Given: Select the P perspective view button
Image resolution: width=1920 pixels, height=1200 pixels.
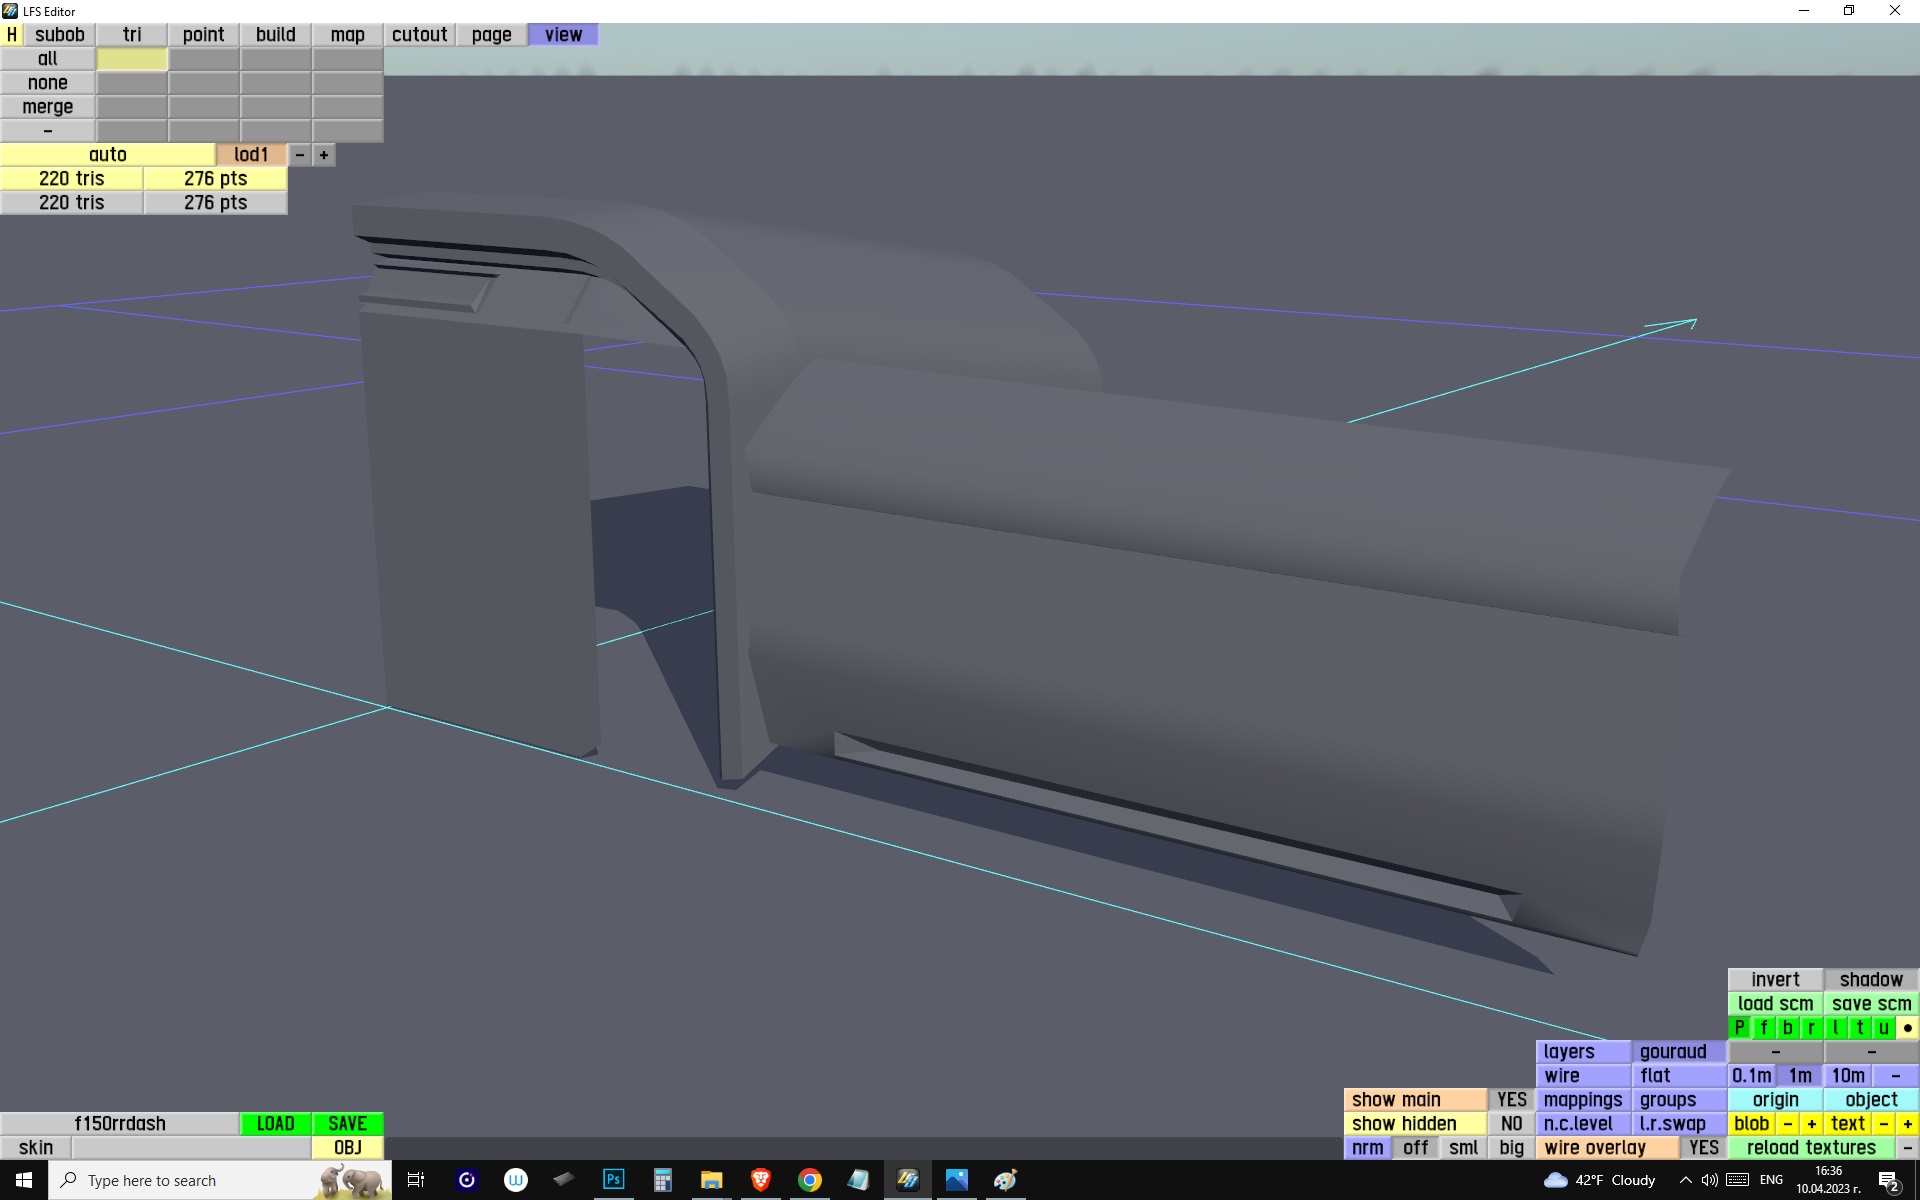Looking at the screenshot, I should coord(1739,1028).
